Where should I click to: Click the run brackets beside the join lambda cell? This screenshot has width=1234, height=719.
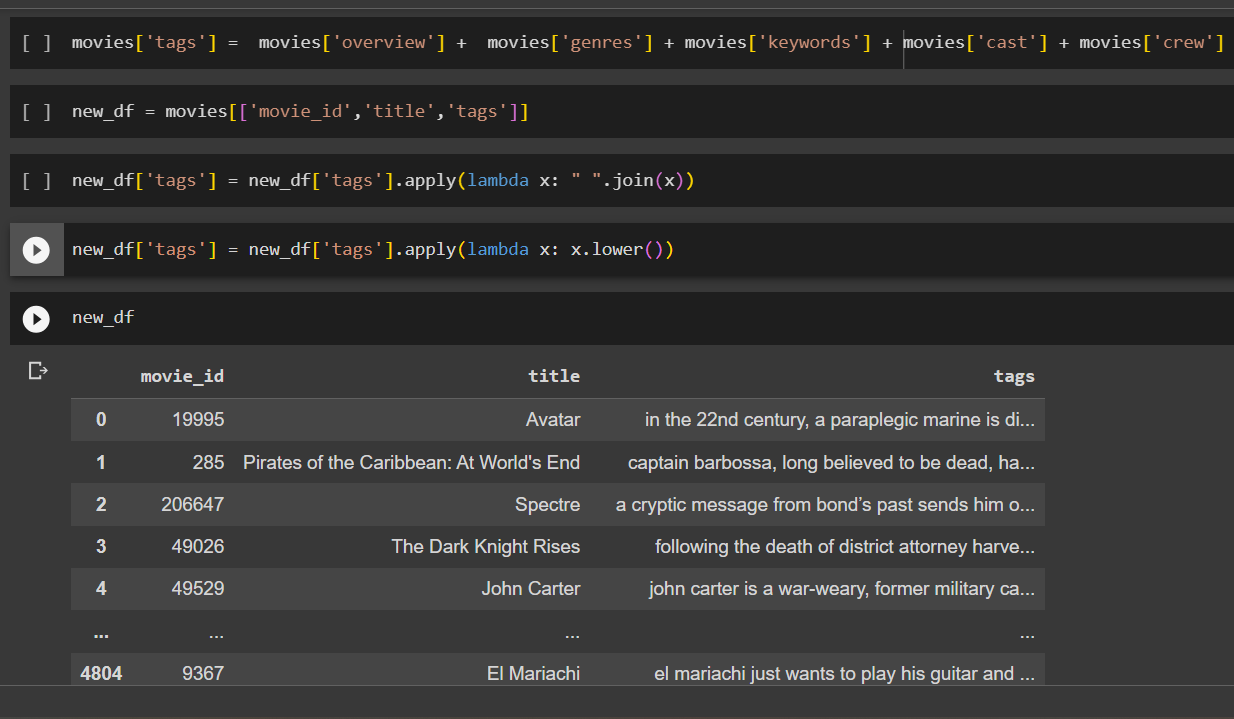point(33,180)
